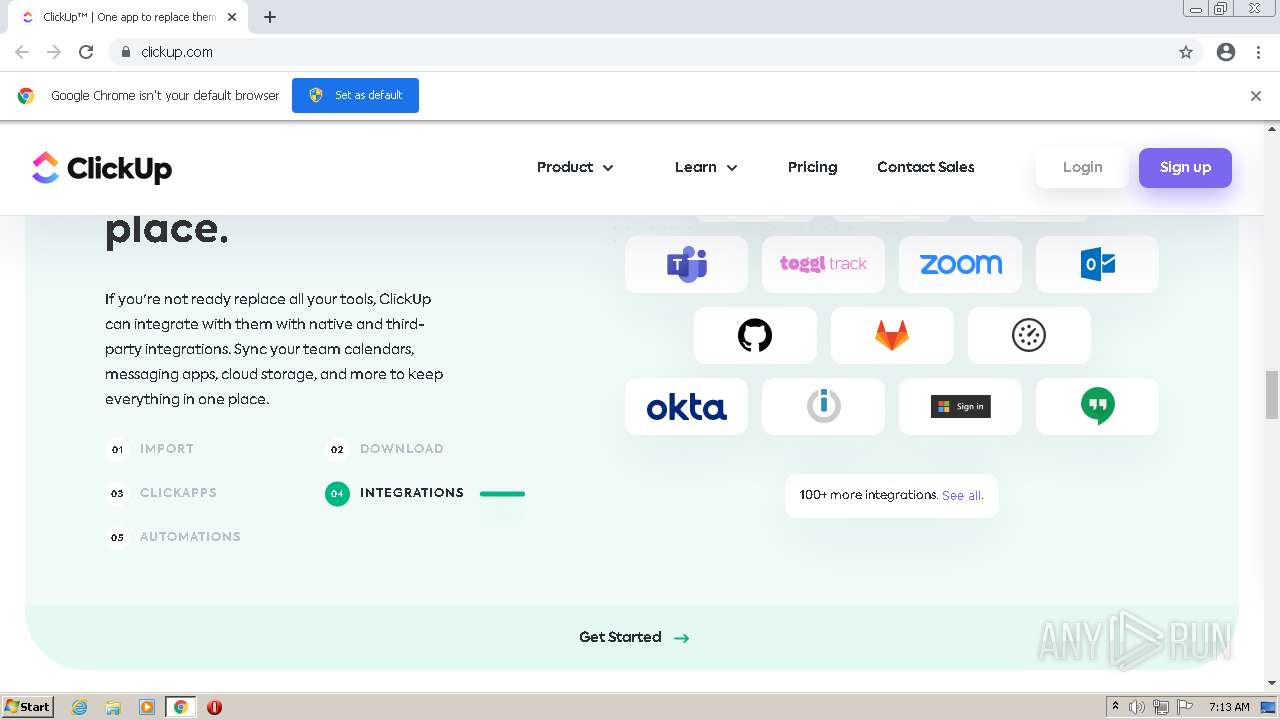Select the 01 Import step

(150, 449)
